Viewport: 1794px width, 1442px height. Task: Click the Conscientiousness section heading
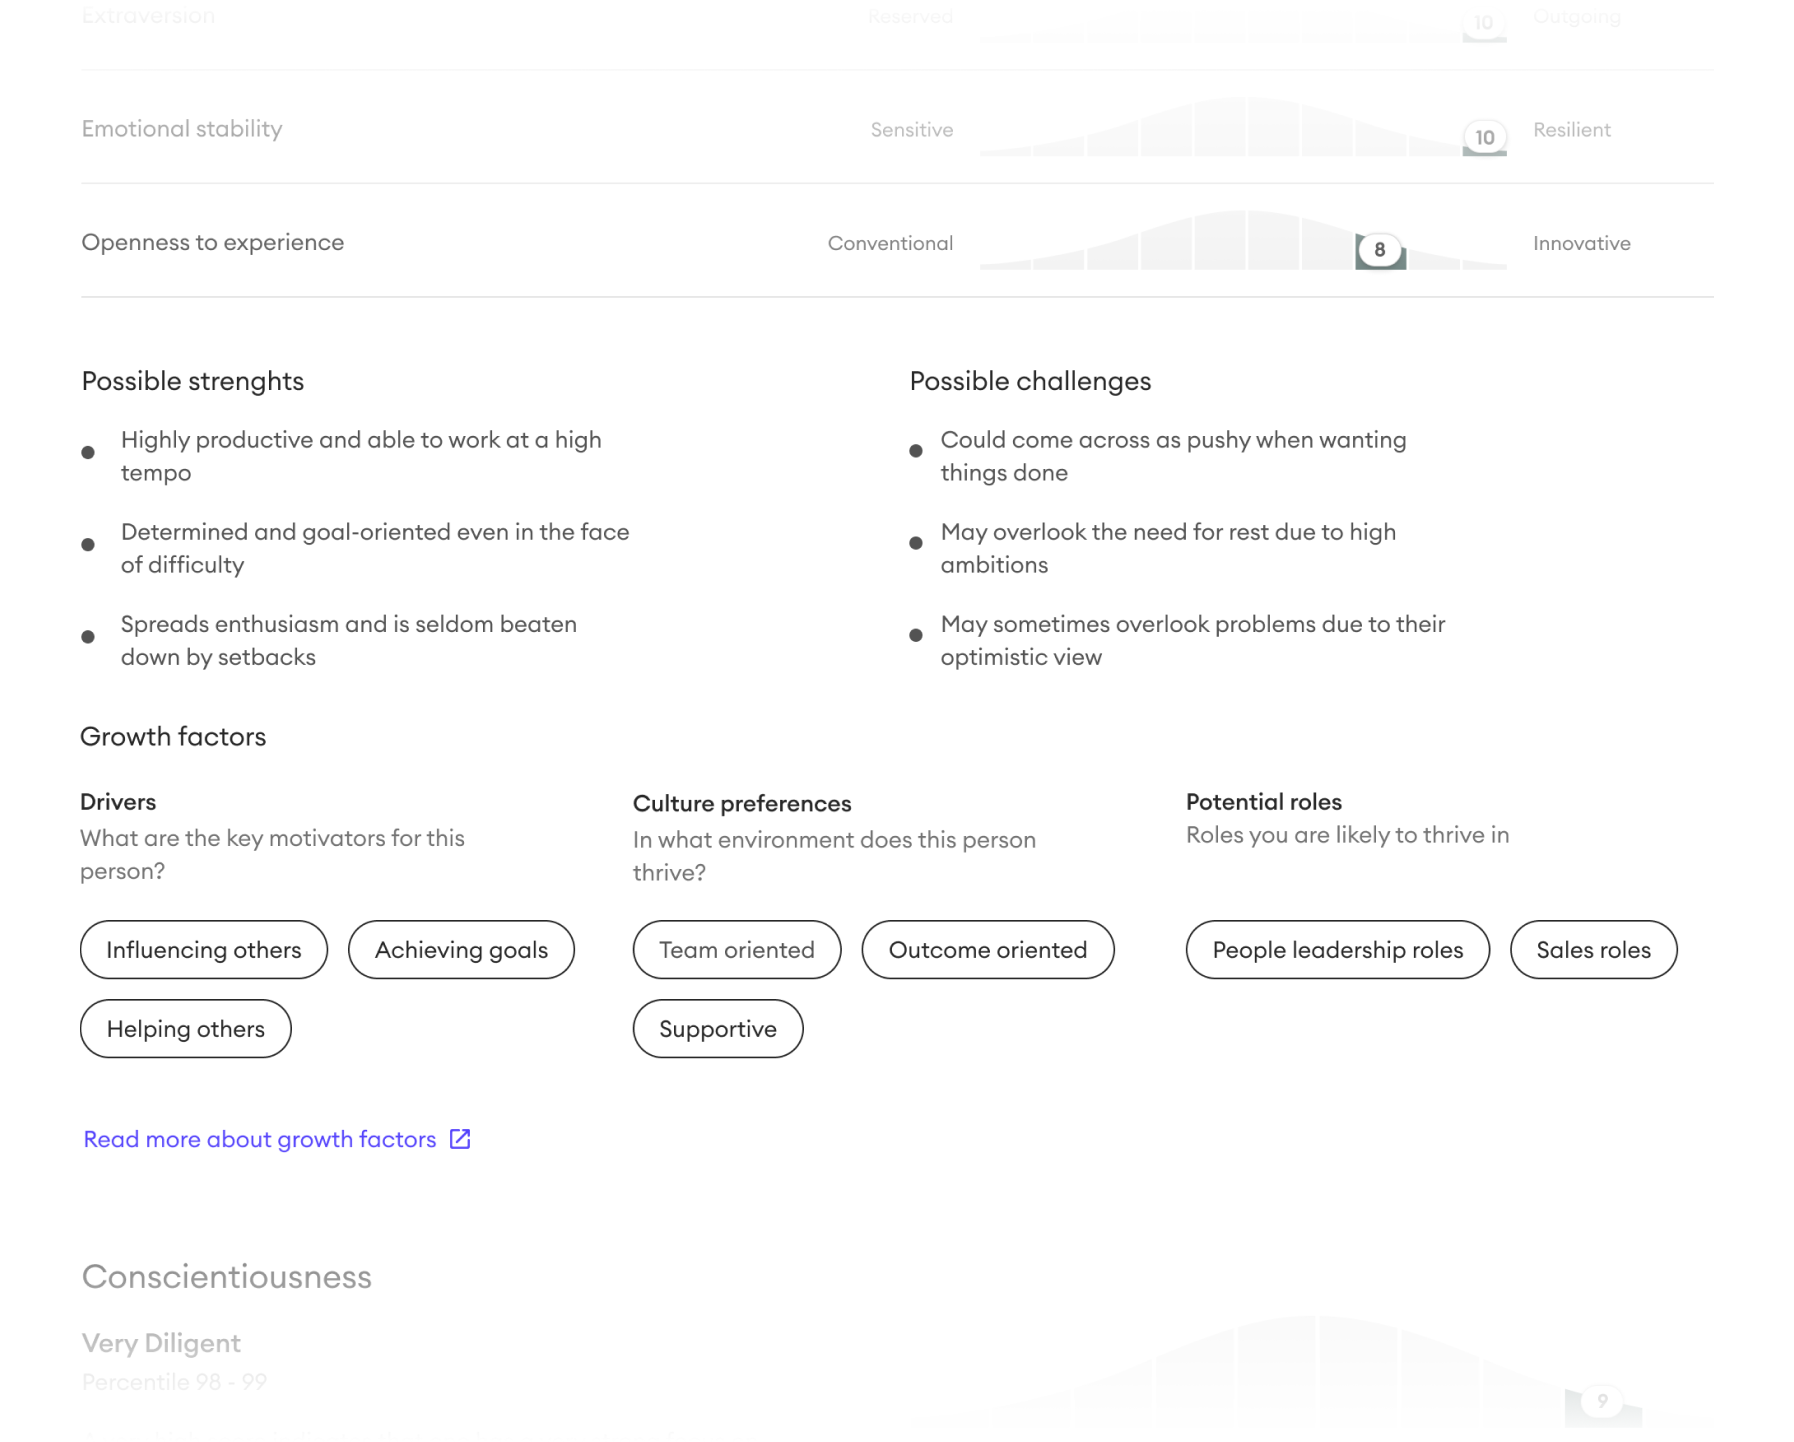pos(227,1277)
